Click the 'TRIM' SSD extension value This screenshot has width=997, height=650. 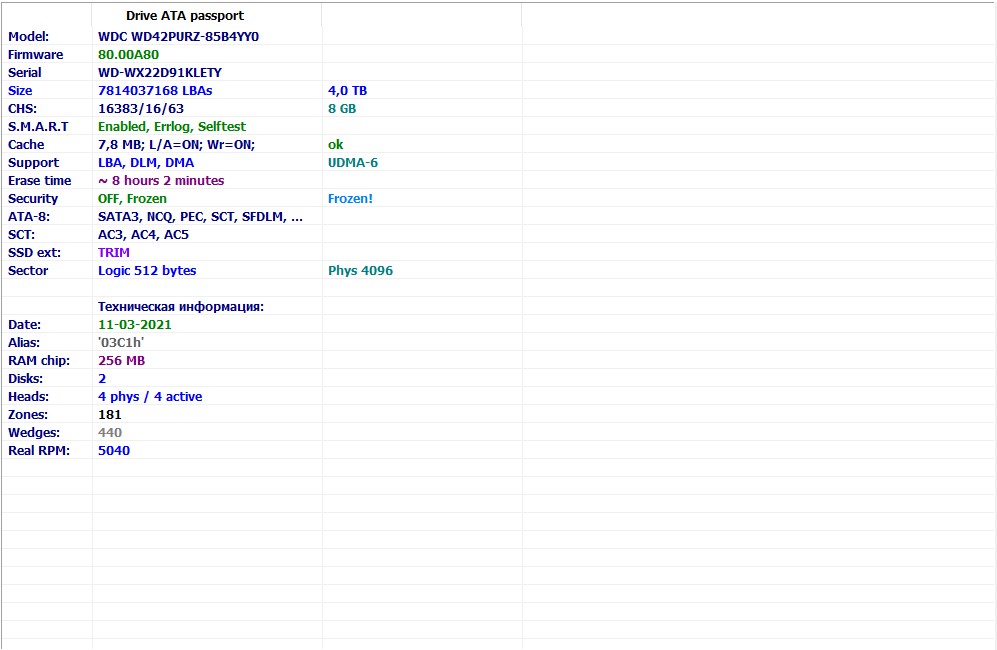[114, 252]
